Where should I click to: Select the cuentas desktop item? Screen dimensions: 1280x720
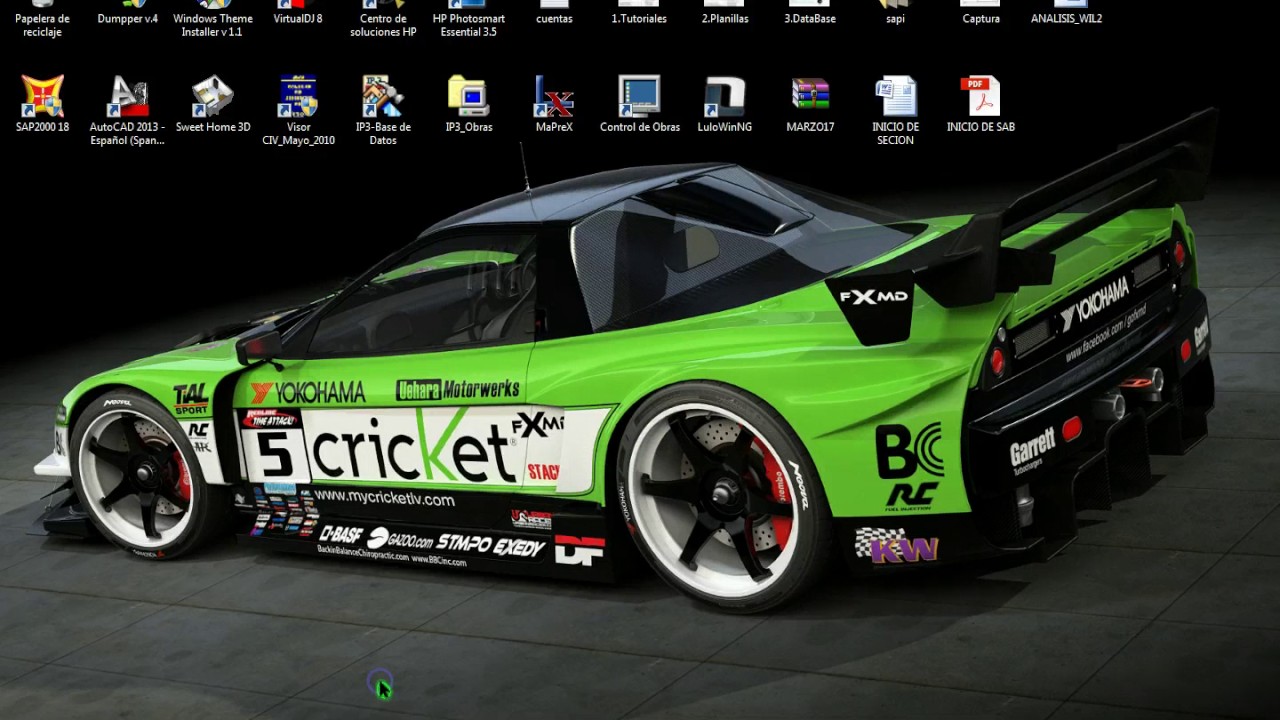(554, 13)
